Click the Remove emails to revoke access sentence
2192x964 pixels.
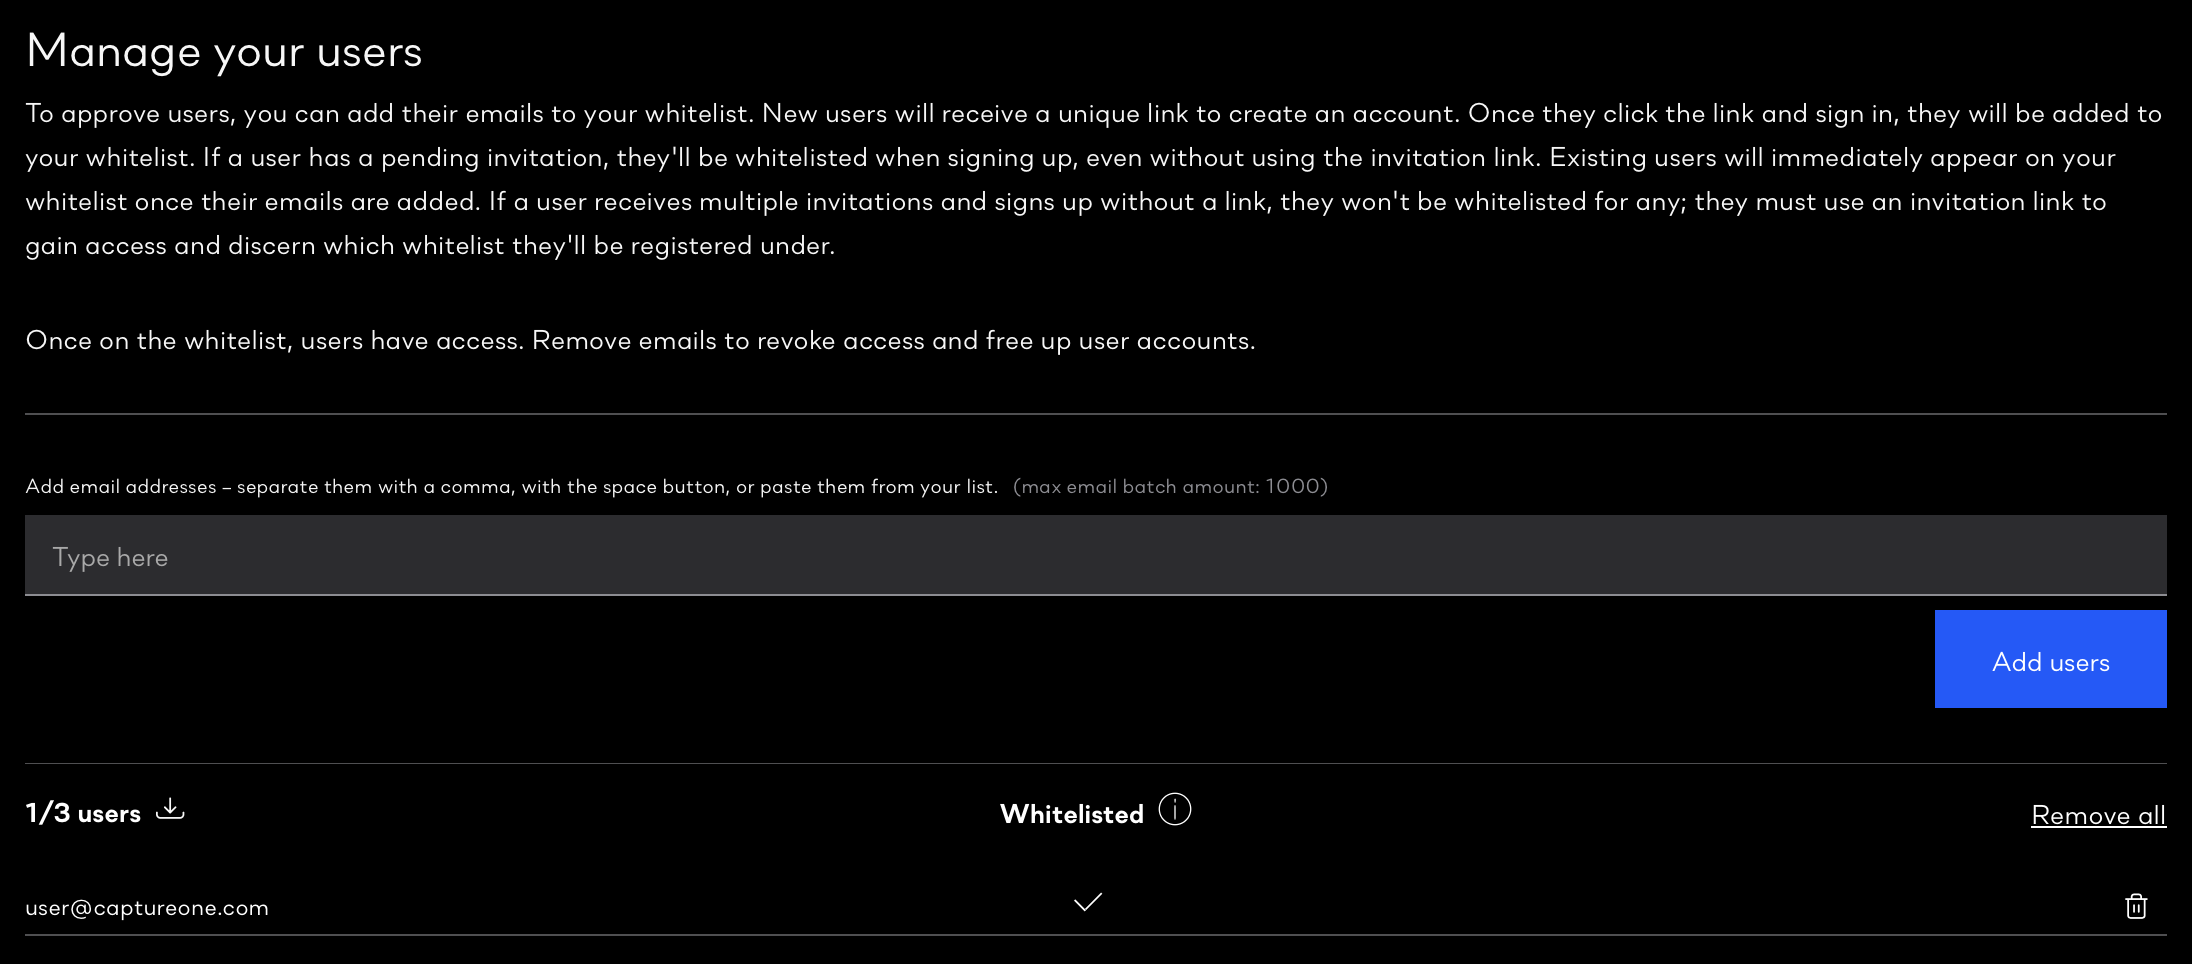pyautogui.click(x=894, y=340)
